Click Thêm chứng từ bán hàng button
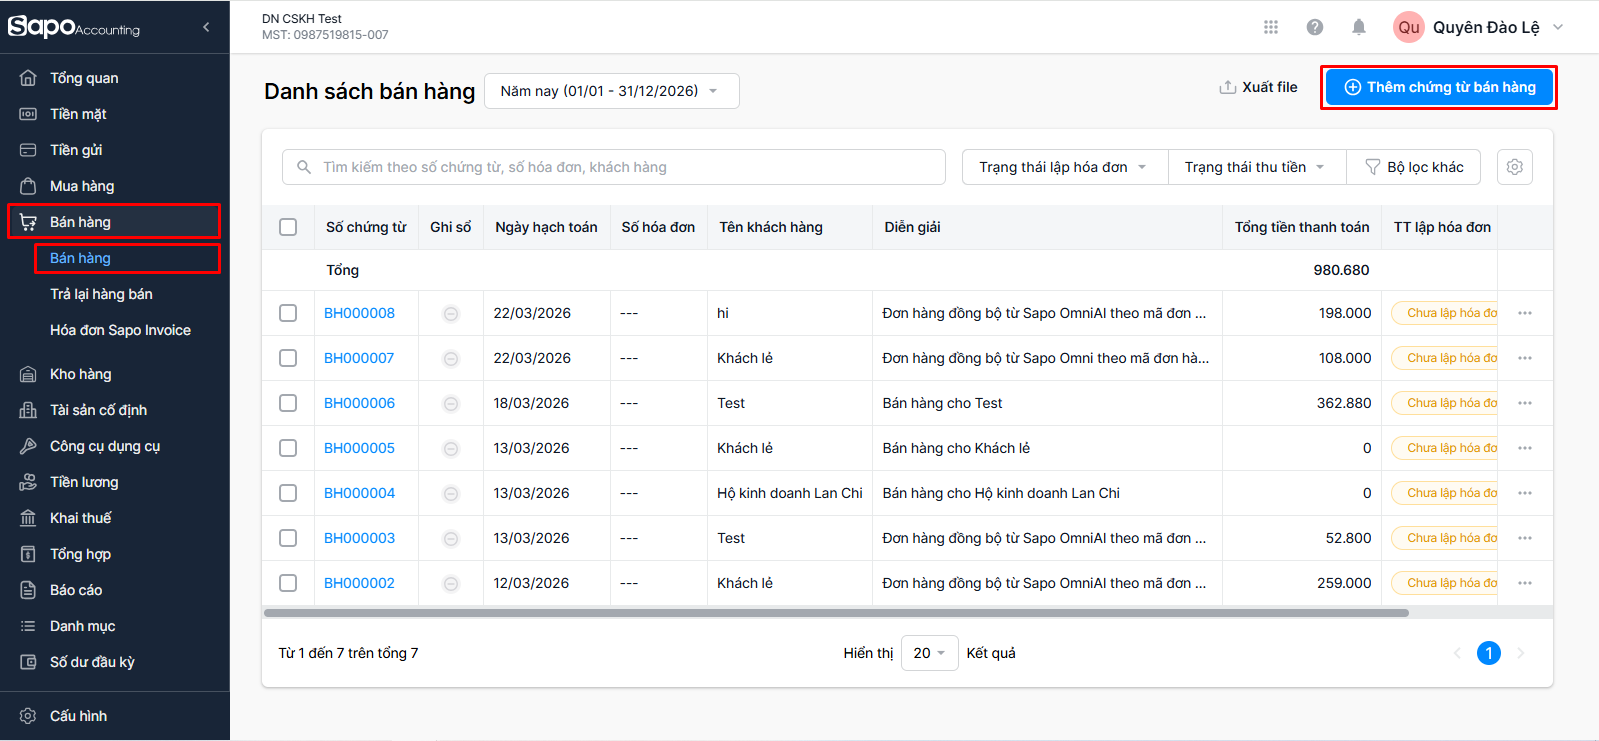 coord(1439,87)
